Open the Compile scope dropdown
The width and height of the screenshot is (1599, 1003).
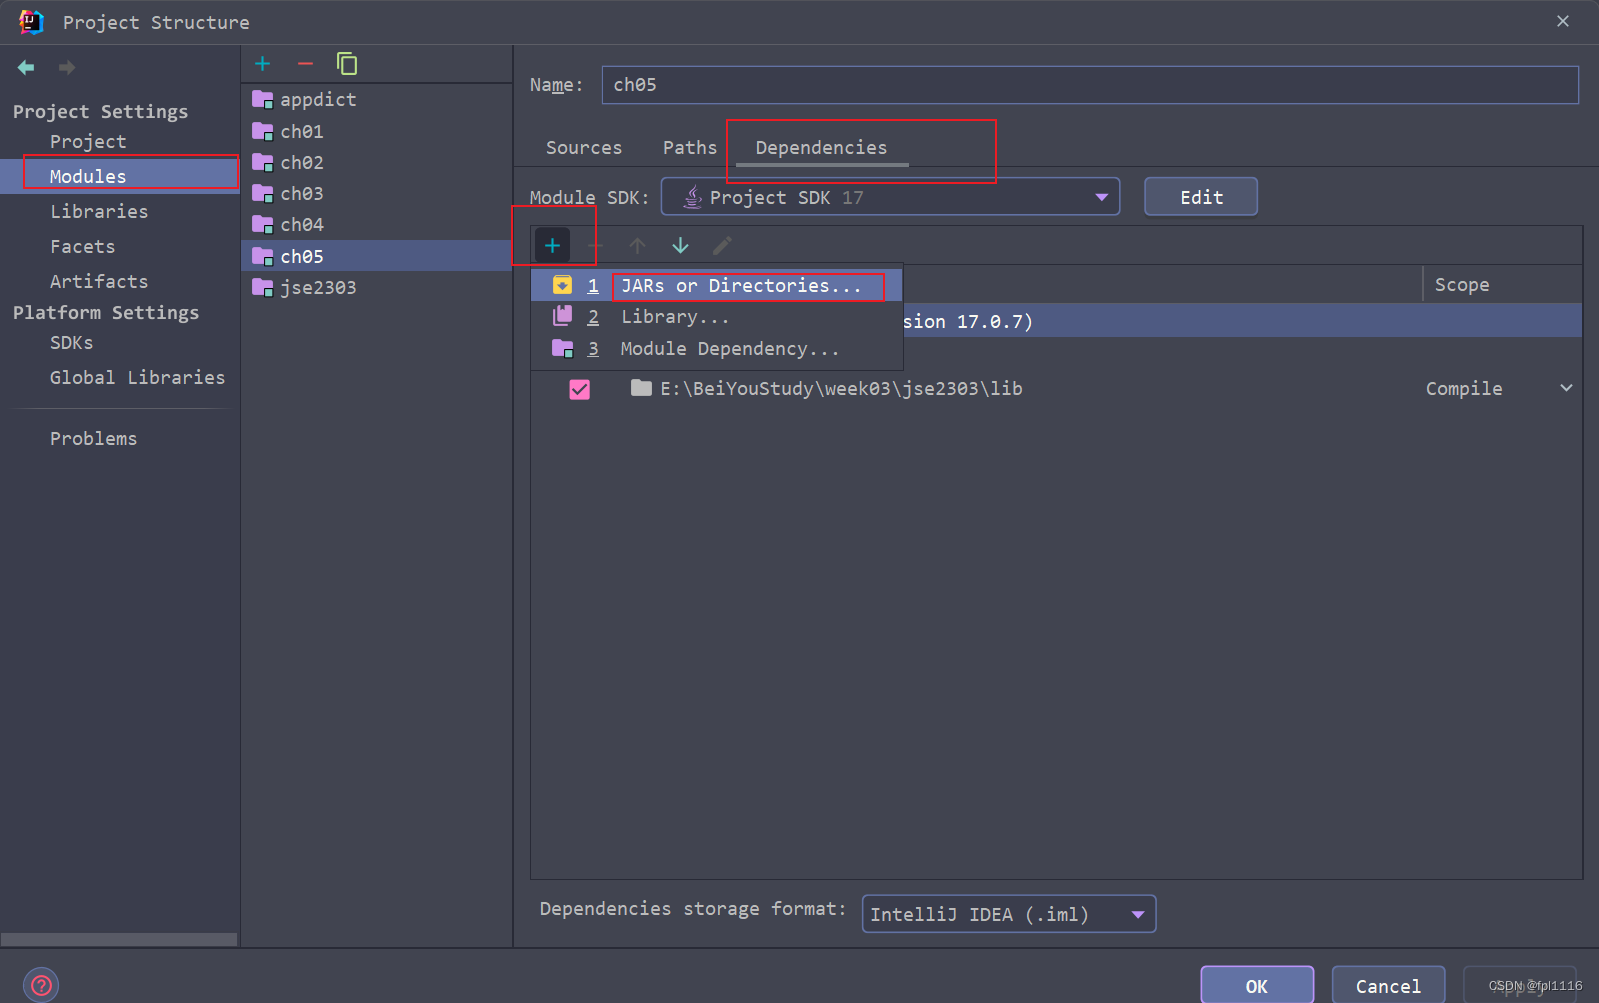[x=1566, y=388]
